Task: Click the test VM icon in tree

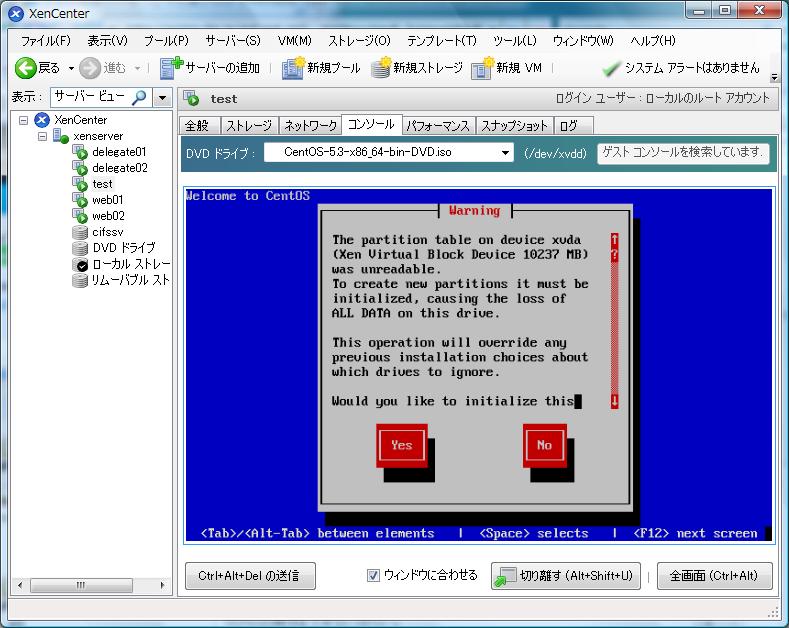Action: (x=80, y=184)
